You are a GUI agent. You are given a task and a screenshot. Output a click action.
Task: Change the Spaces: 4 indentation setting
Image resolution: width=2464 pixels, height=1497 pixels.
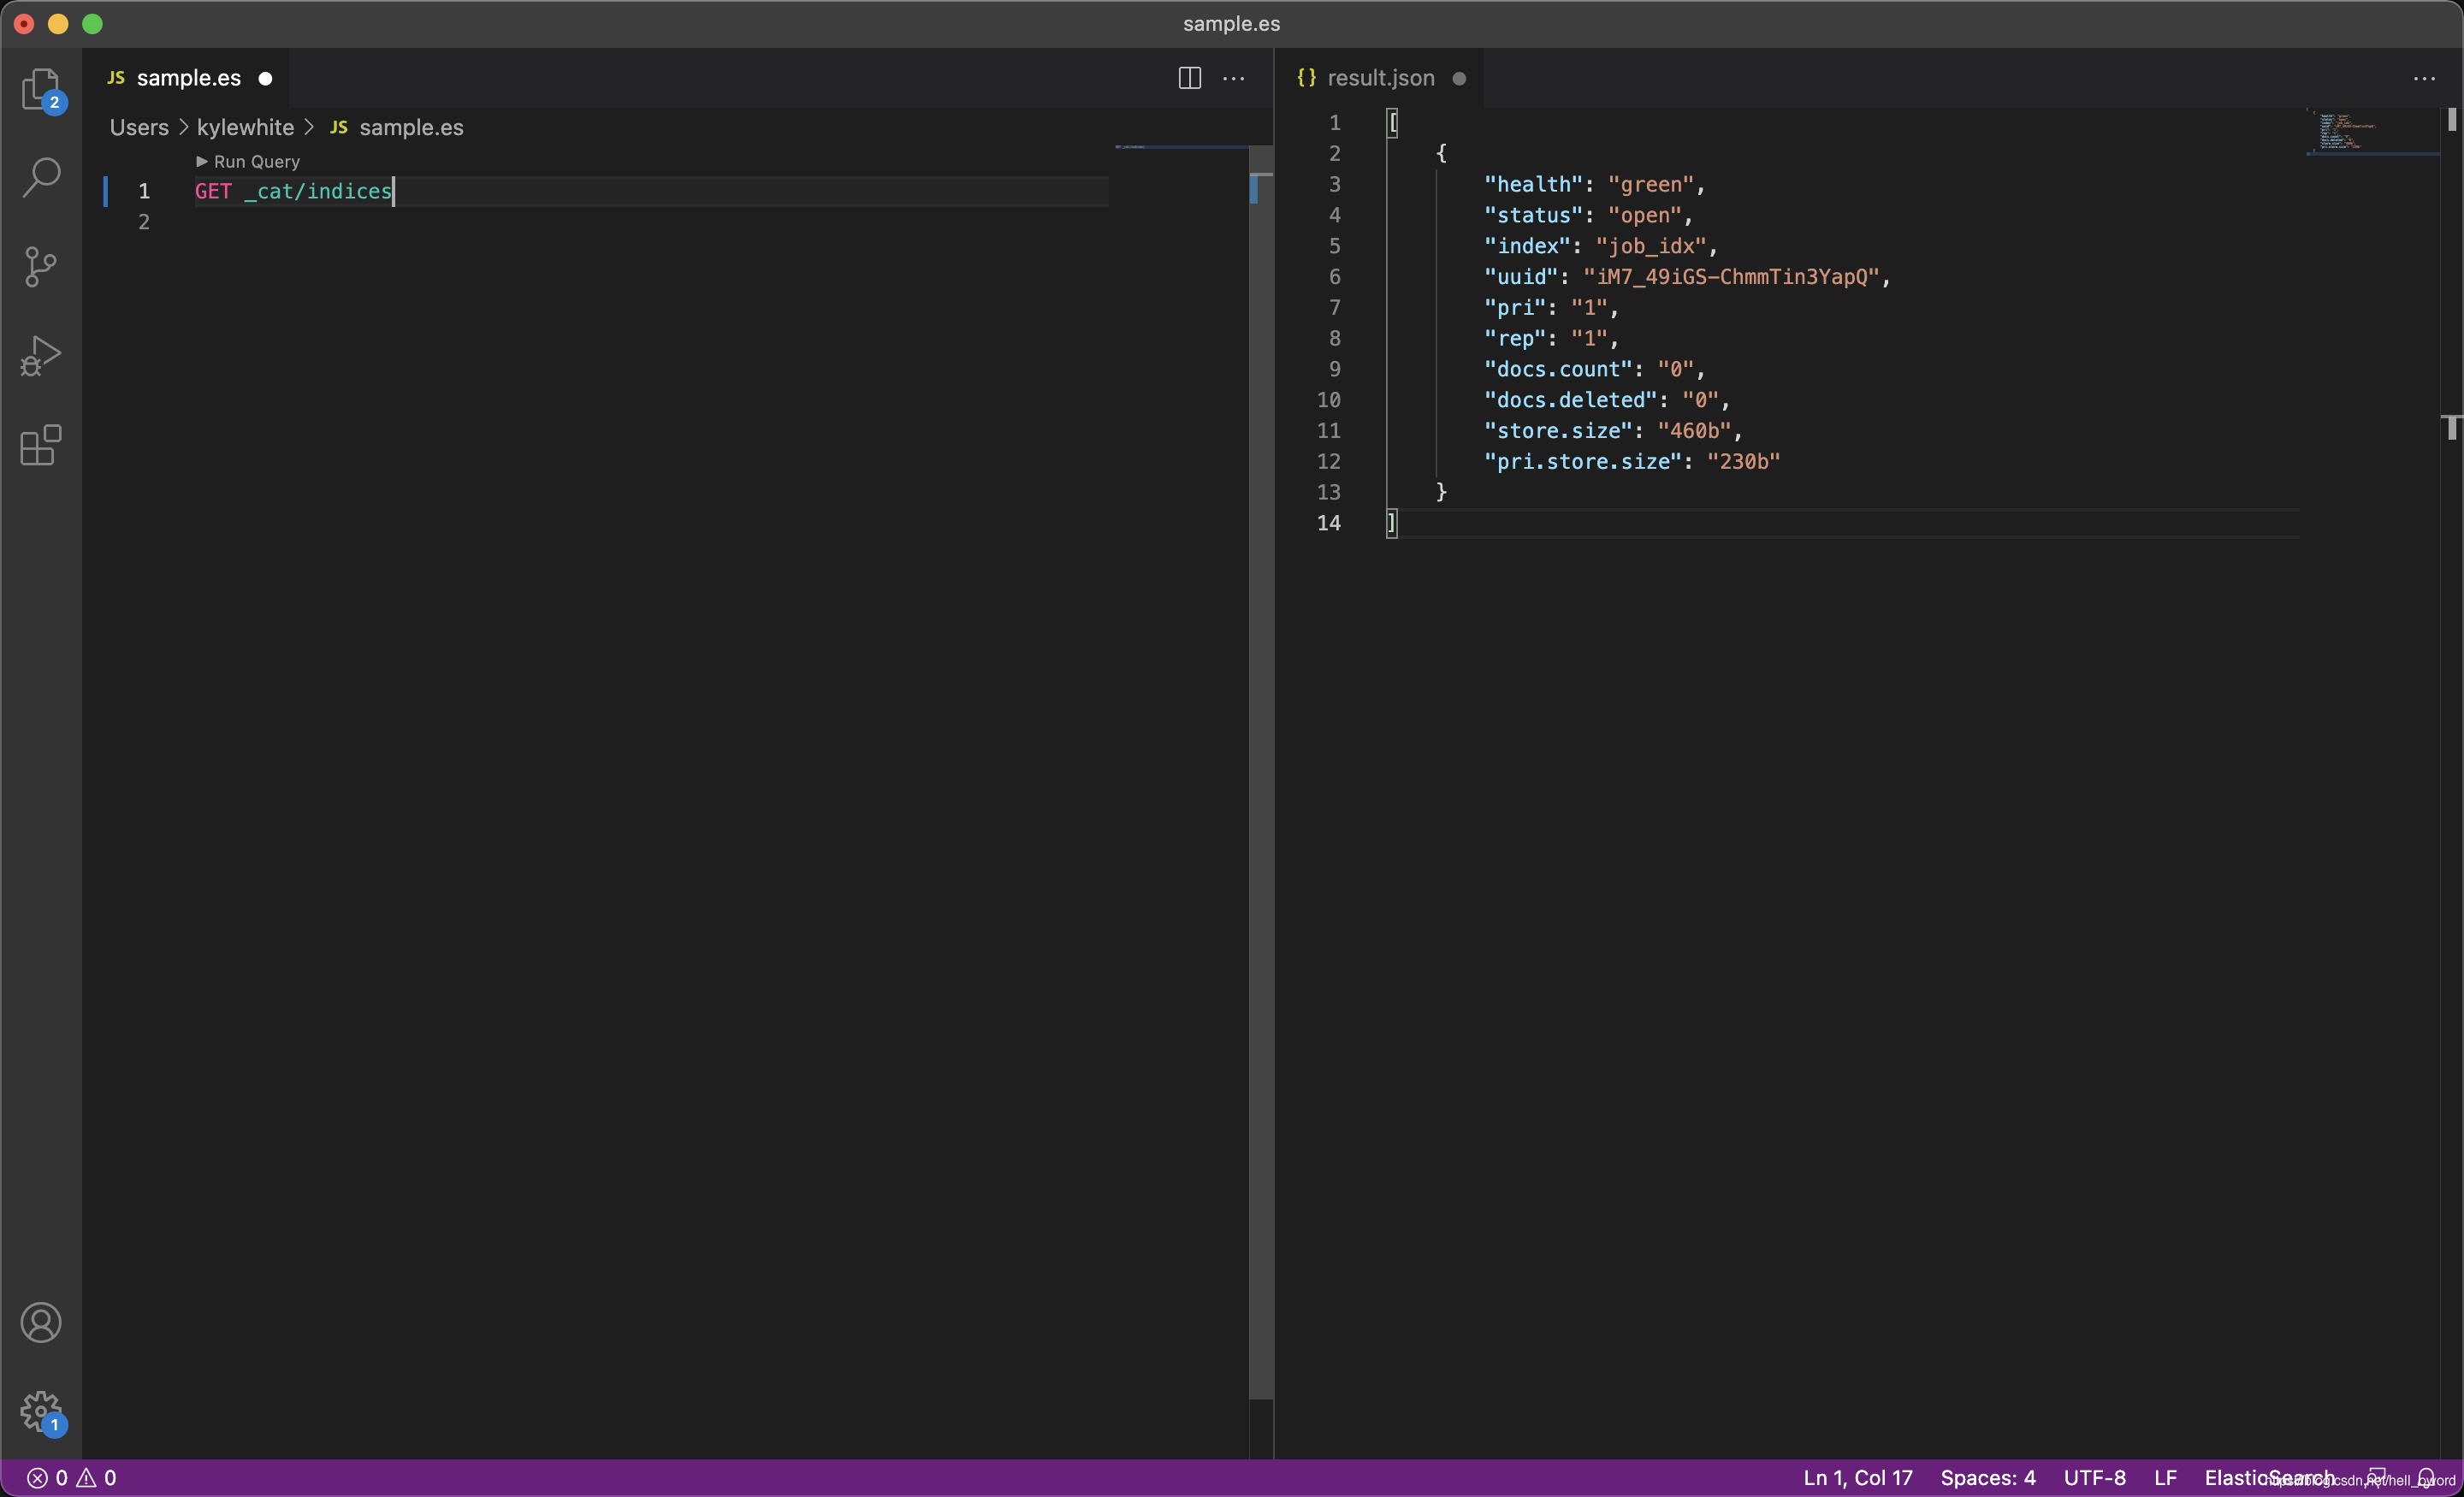tap(1987, 1477)
